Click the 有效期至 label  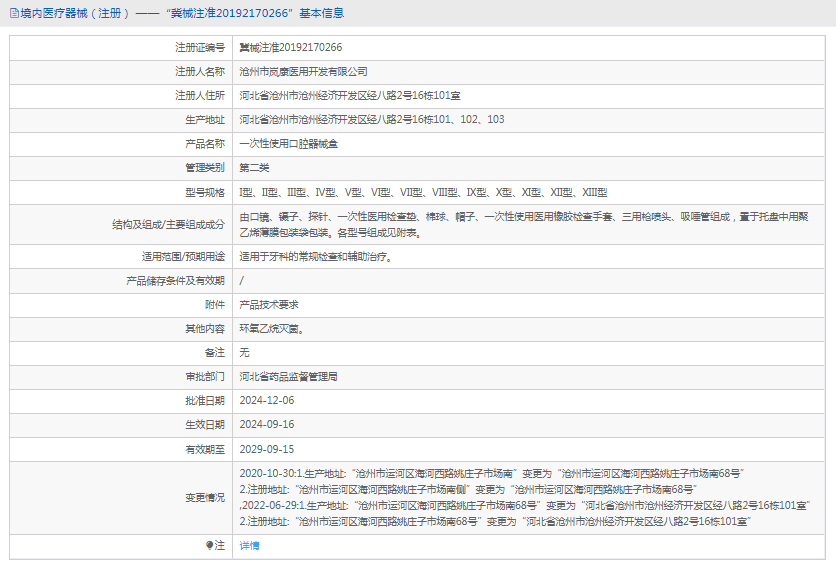pyautogui.click(x=205, y=449)
